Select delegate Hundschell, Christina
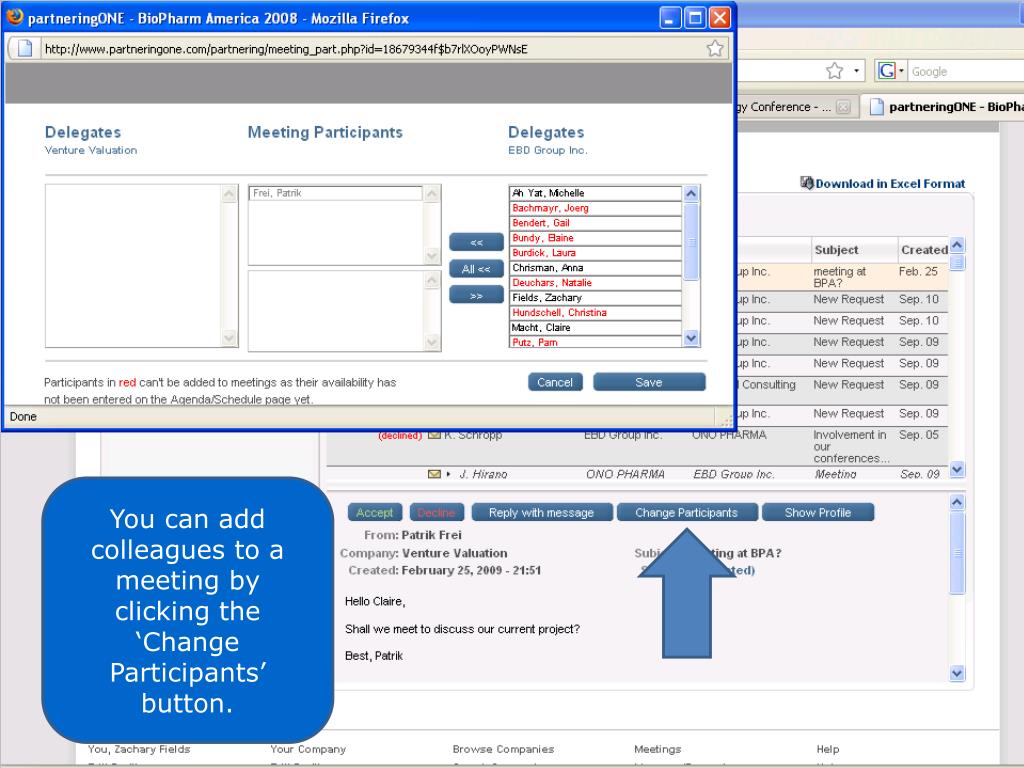This screenshot has height=768, width=1024. 595,313
